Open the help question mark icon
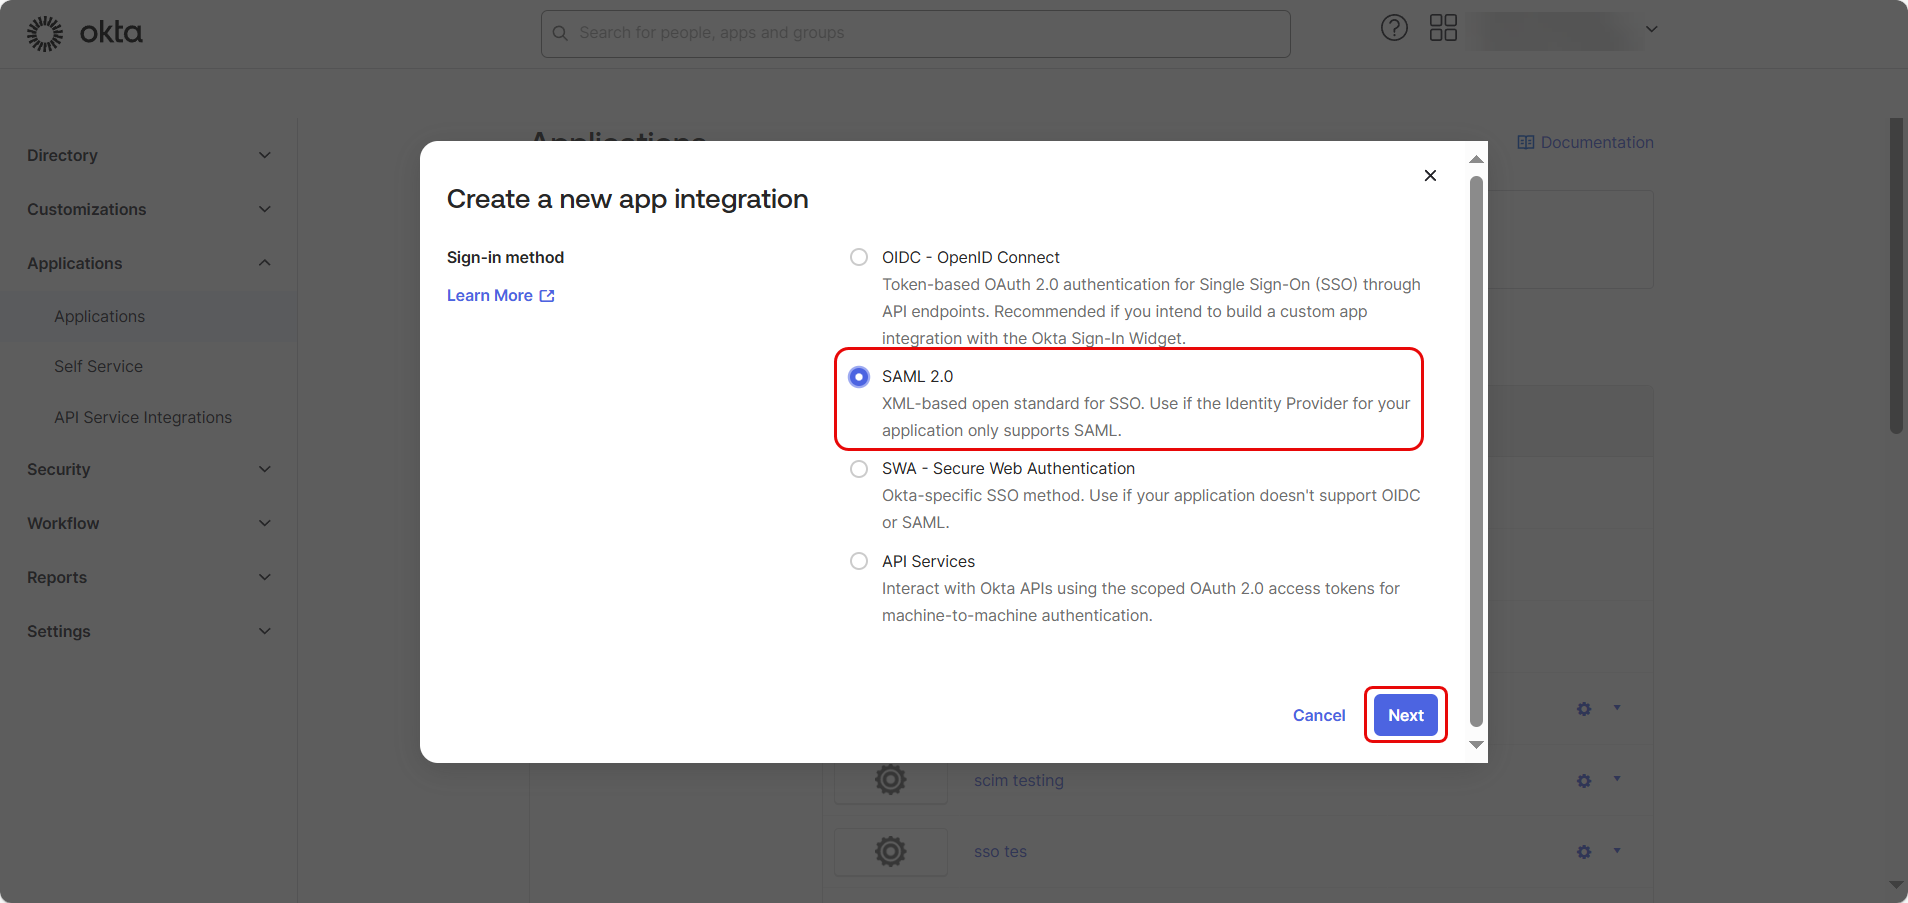Screen dimensions: 1908x903 (1394, 28)
